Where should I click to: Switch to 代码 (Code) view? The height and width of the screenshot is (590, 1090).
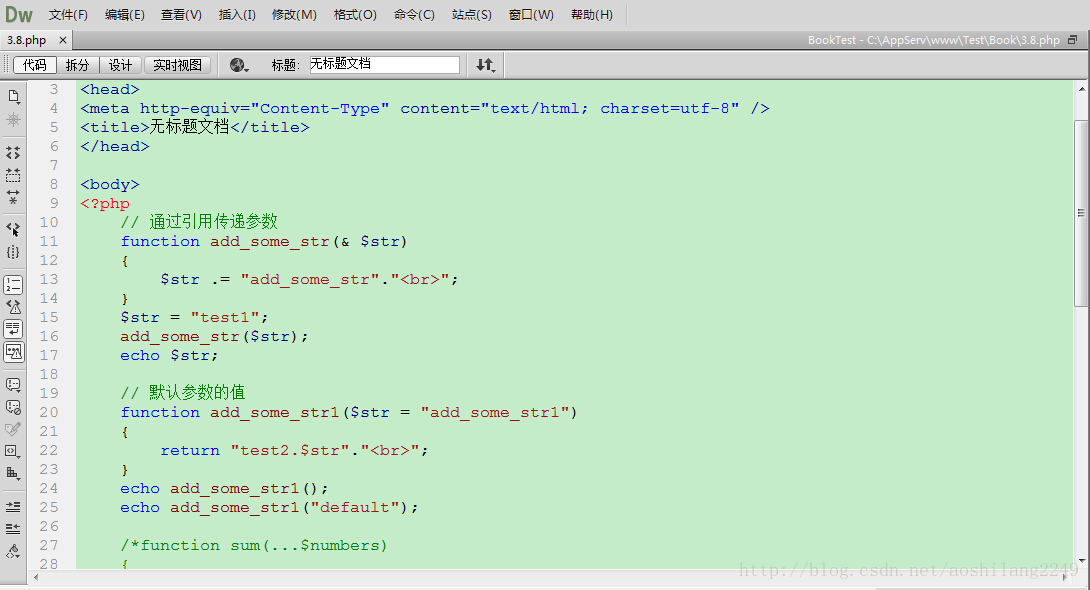click(35, 65)
